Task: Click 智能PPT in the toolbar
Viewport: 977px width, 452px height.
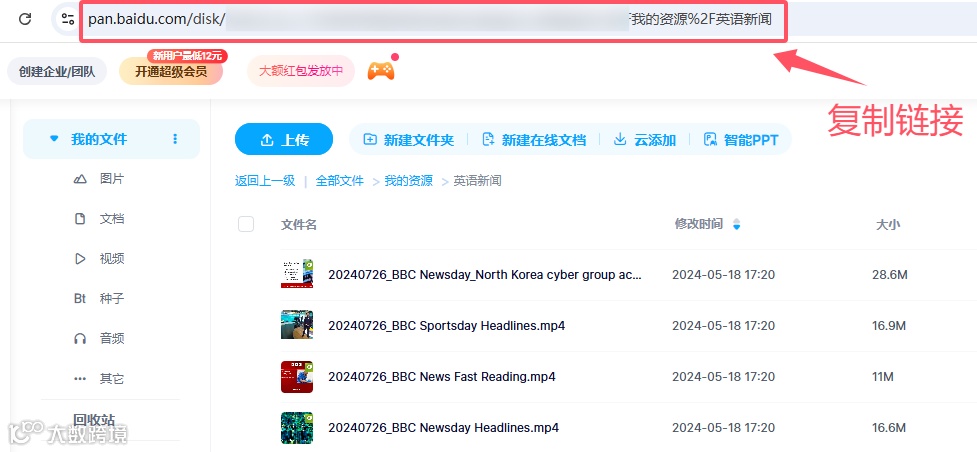Action: [741, 140]
